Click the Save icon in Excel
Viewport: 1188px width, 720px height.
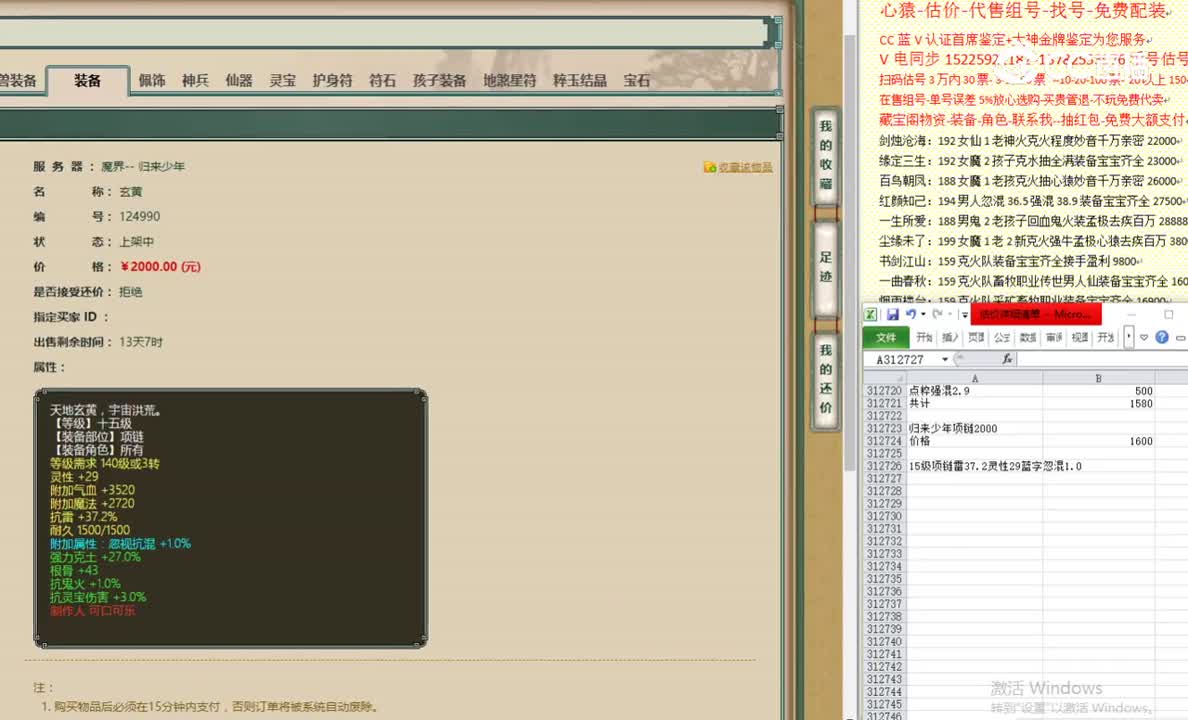(894, 314)
